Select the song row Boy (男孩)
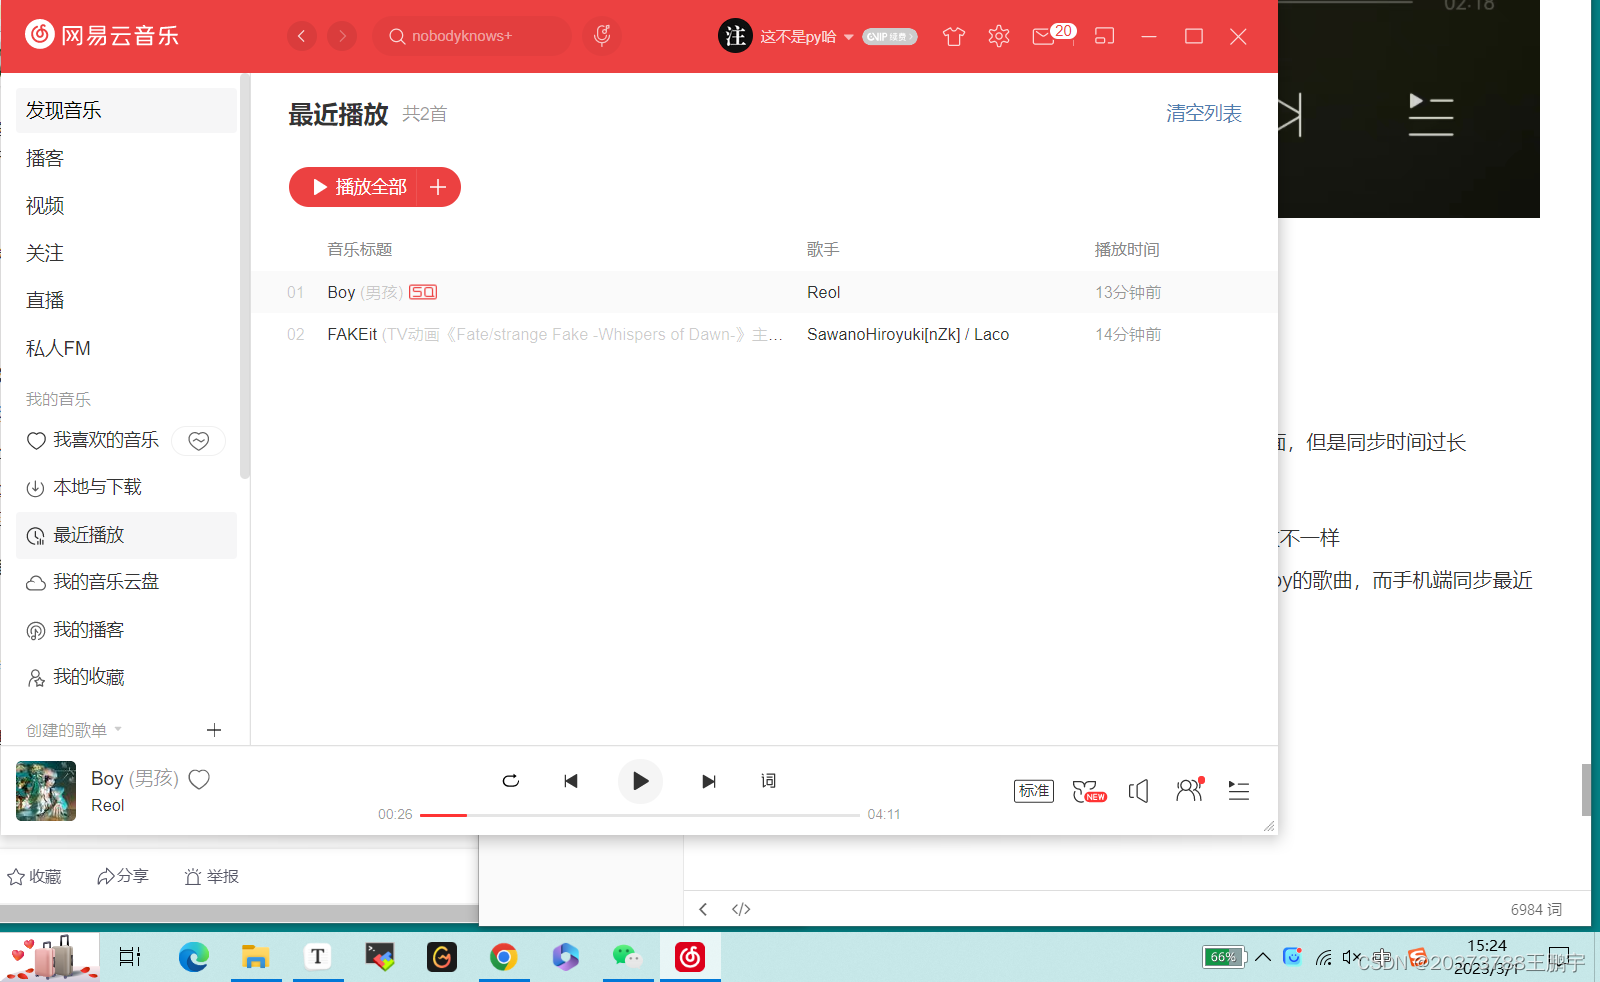1600x982 pixels. tap(764, 292)
